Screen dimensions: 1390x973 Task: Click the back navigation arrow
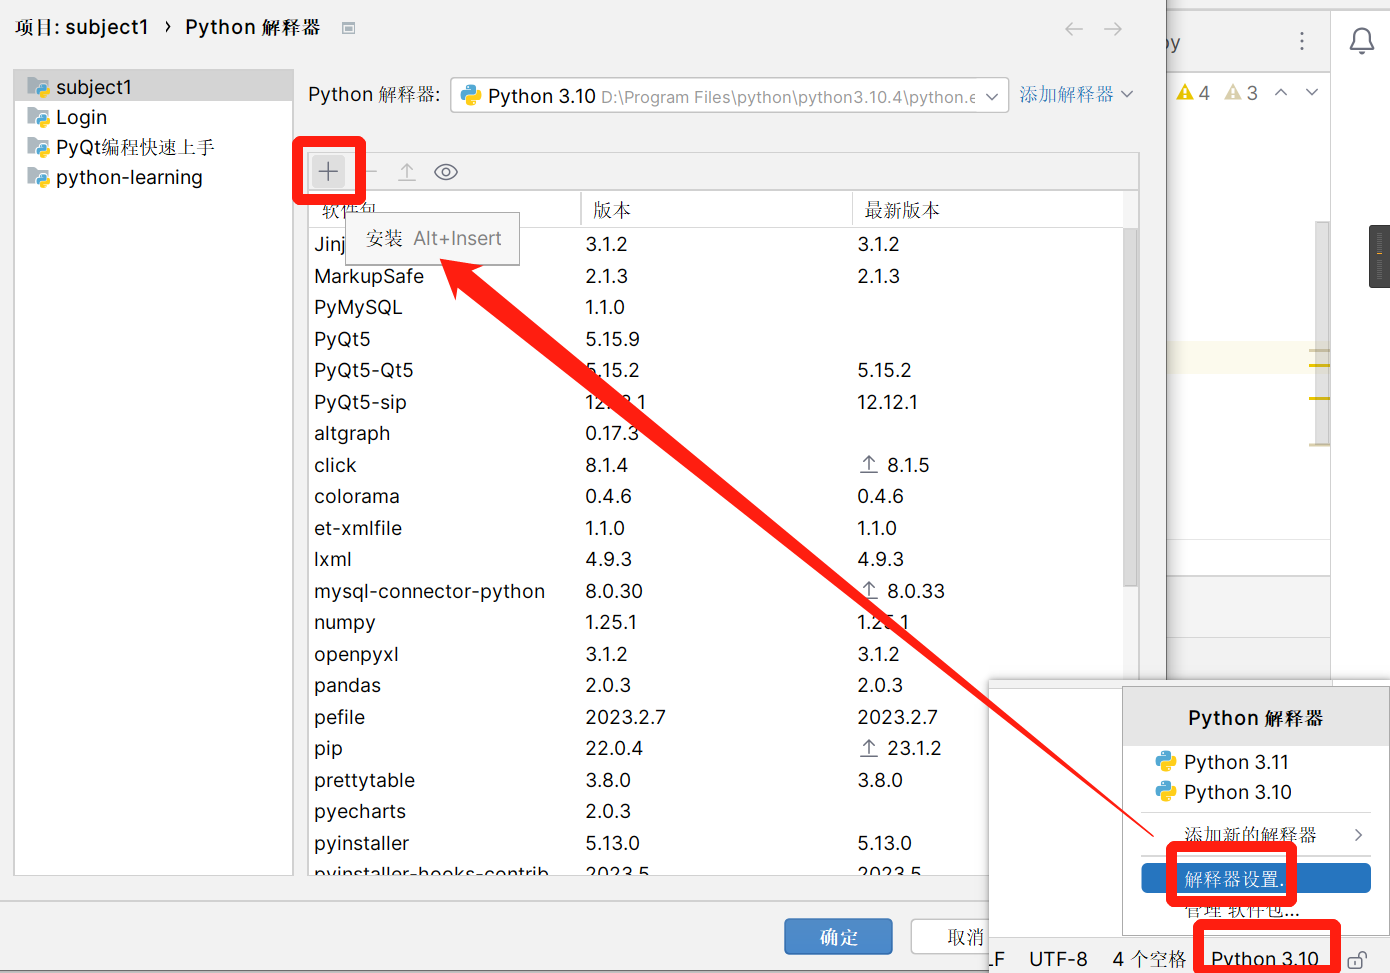tap(1074, 29)
